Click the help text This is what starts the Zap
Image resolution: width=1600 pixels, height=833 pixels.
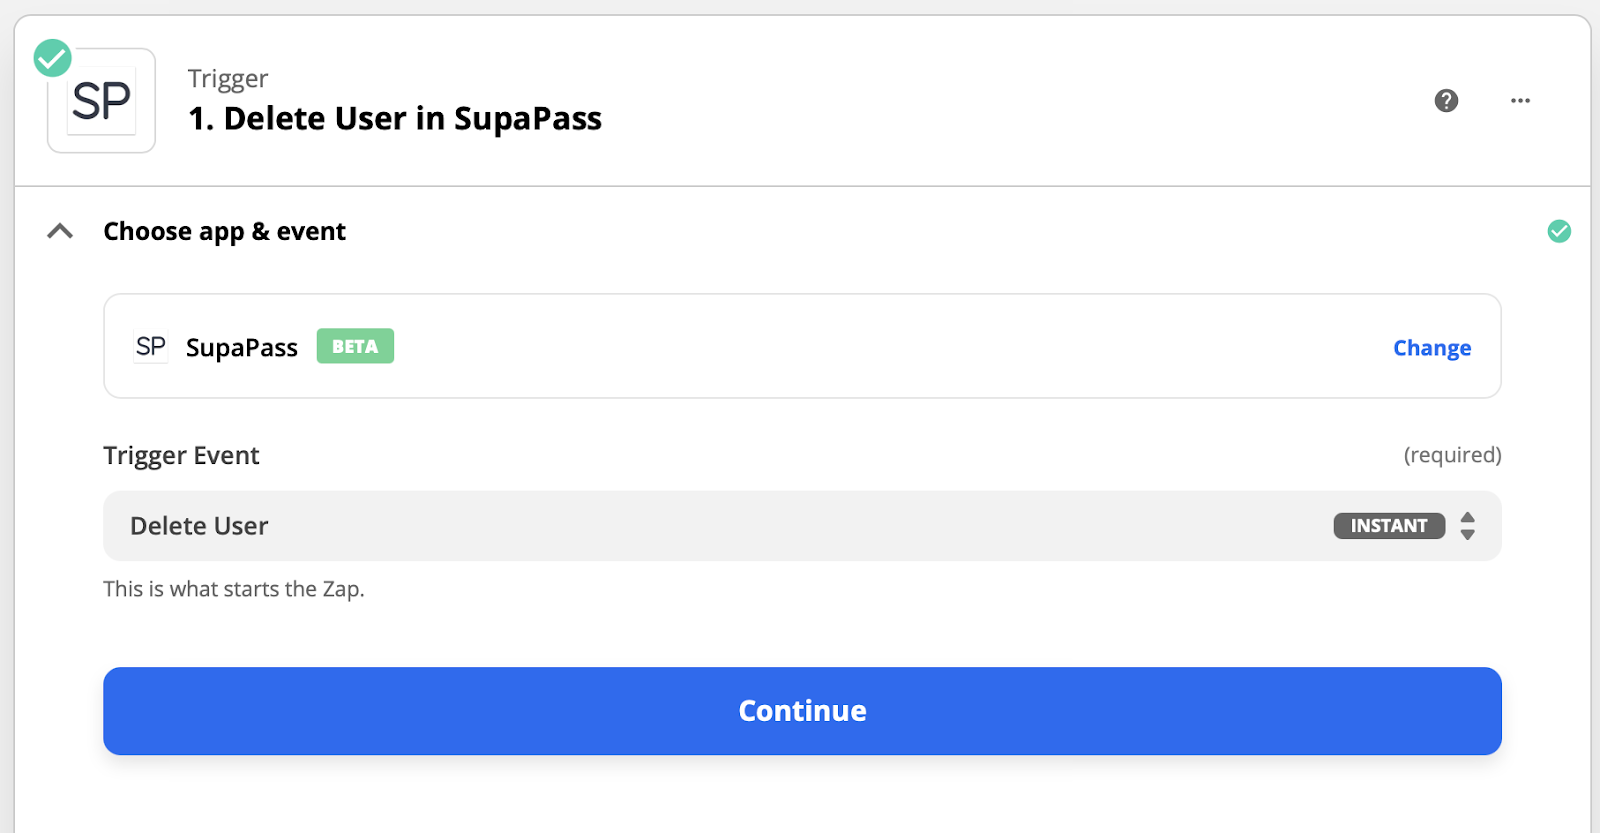233,589
